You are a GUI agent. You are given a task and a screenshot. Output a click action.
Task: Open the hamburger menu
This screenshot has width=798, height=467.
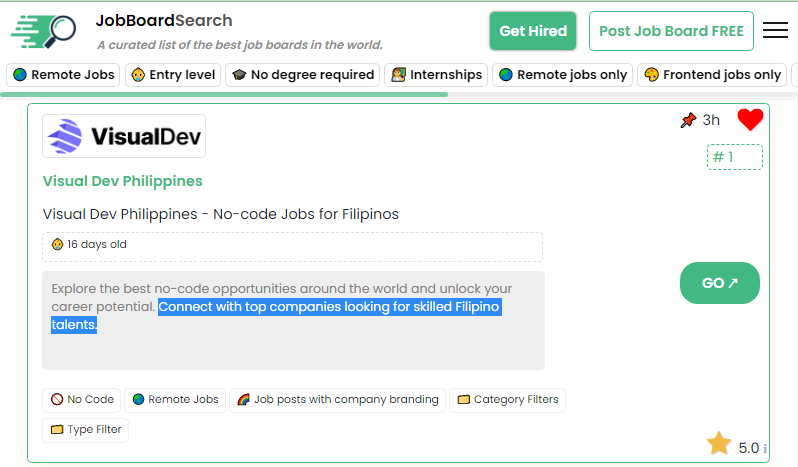[x=775, y=30]
